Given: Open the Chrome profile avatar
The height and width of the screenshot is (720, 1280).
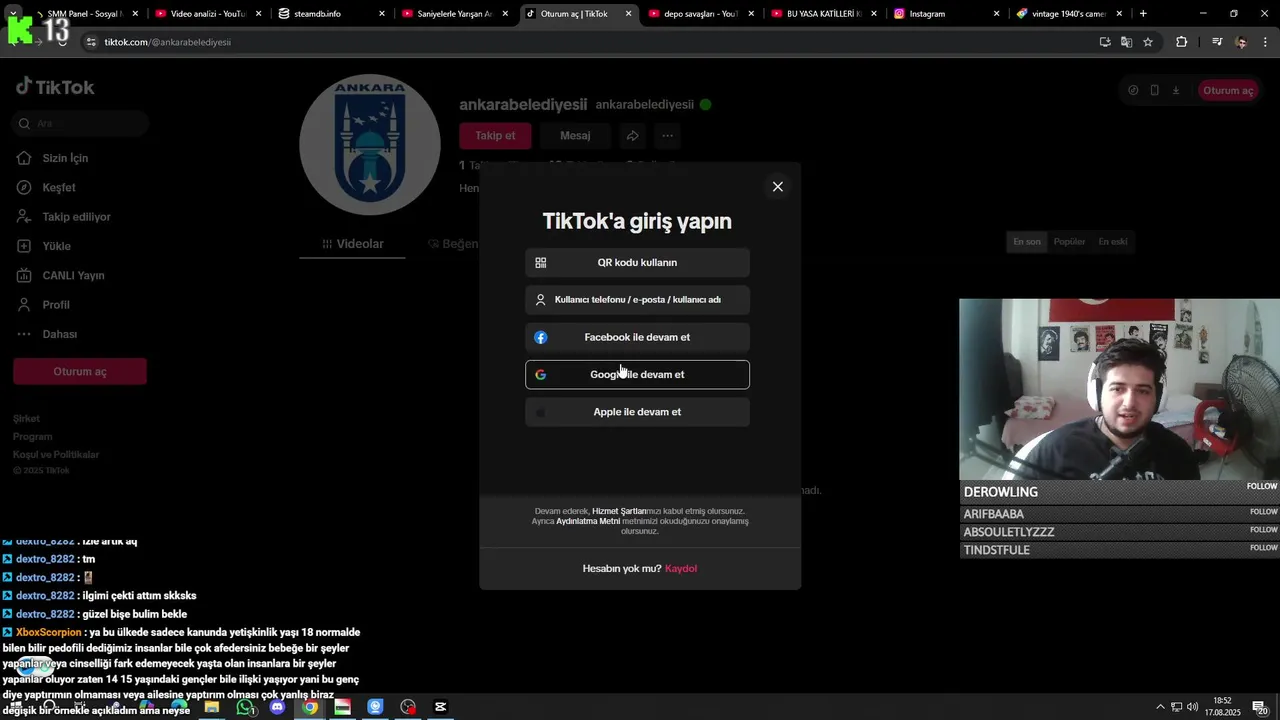Looking at the screenshot, I should [1241, 42].
